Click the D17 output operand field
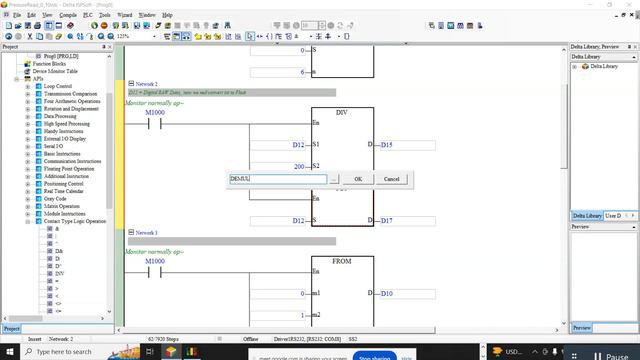Image resolution: width=640 pixels, height=360 pixels. (407, 221)
